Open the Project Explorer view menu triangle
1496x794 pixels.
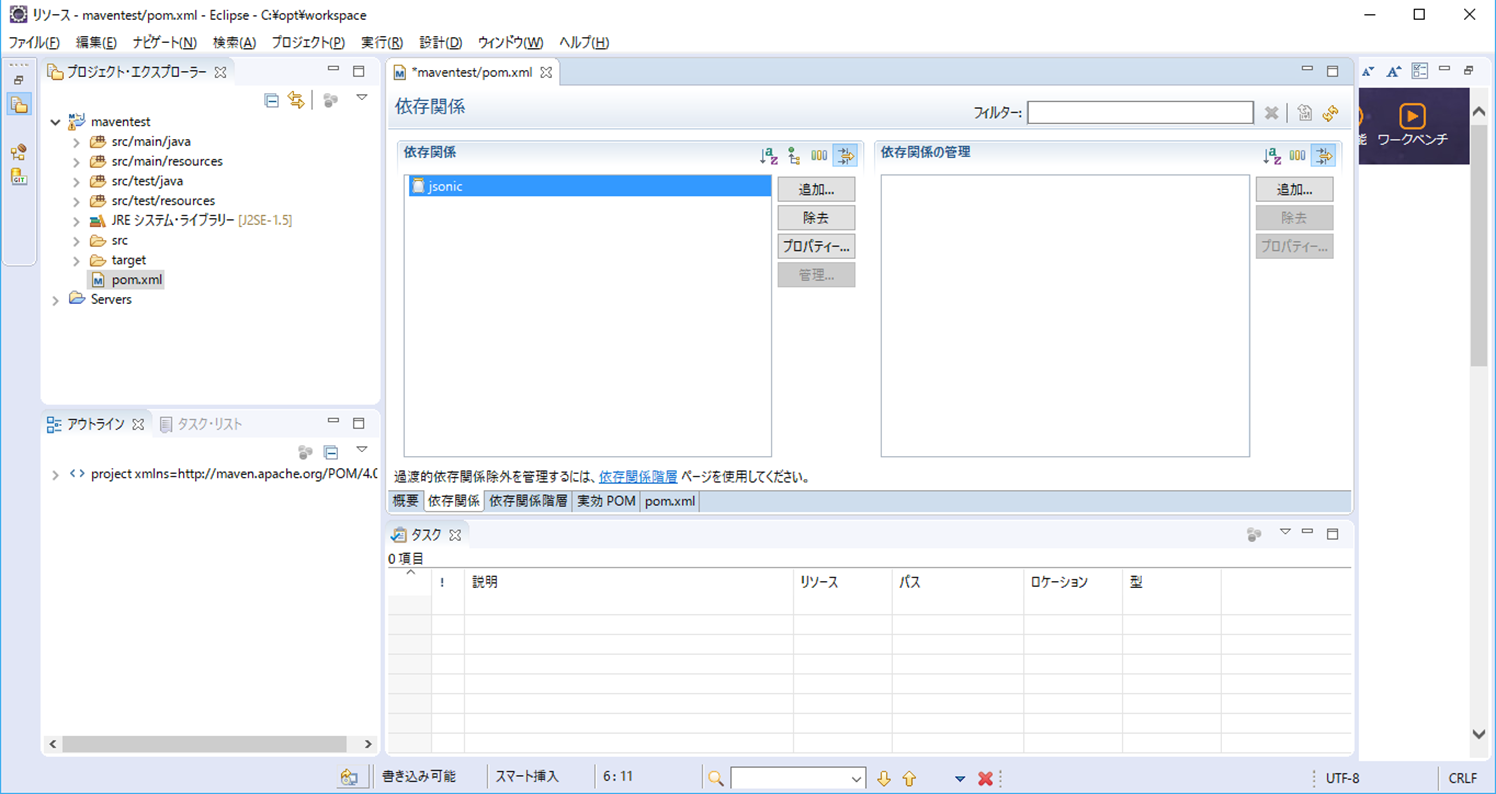click(362, 100)
